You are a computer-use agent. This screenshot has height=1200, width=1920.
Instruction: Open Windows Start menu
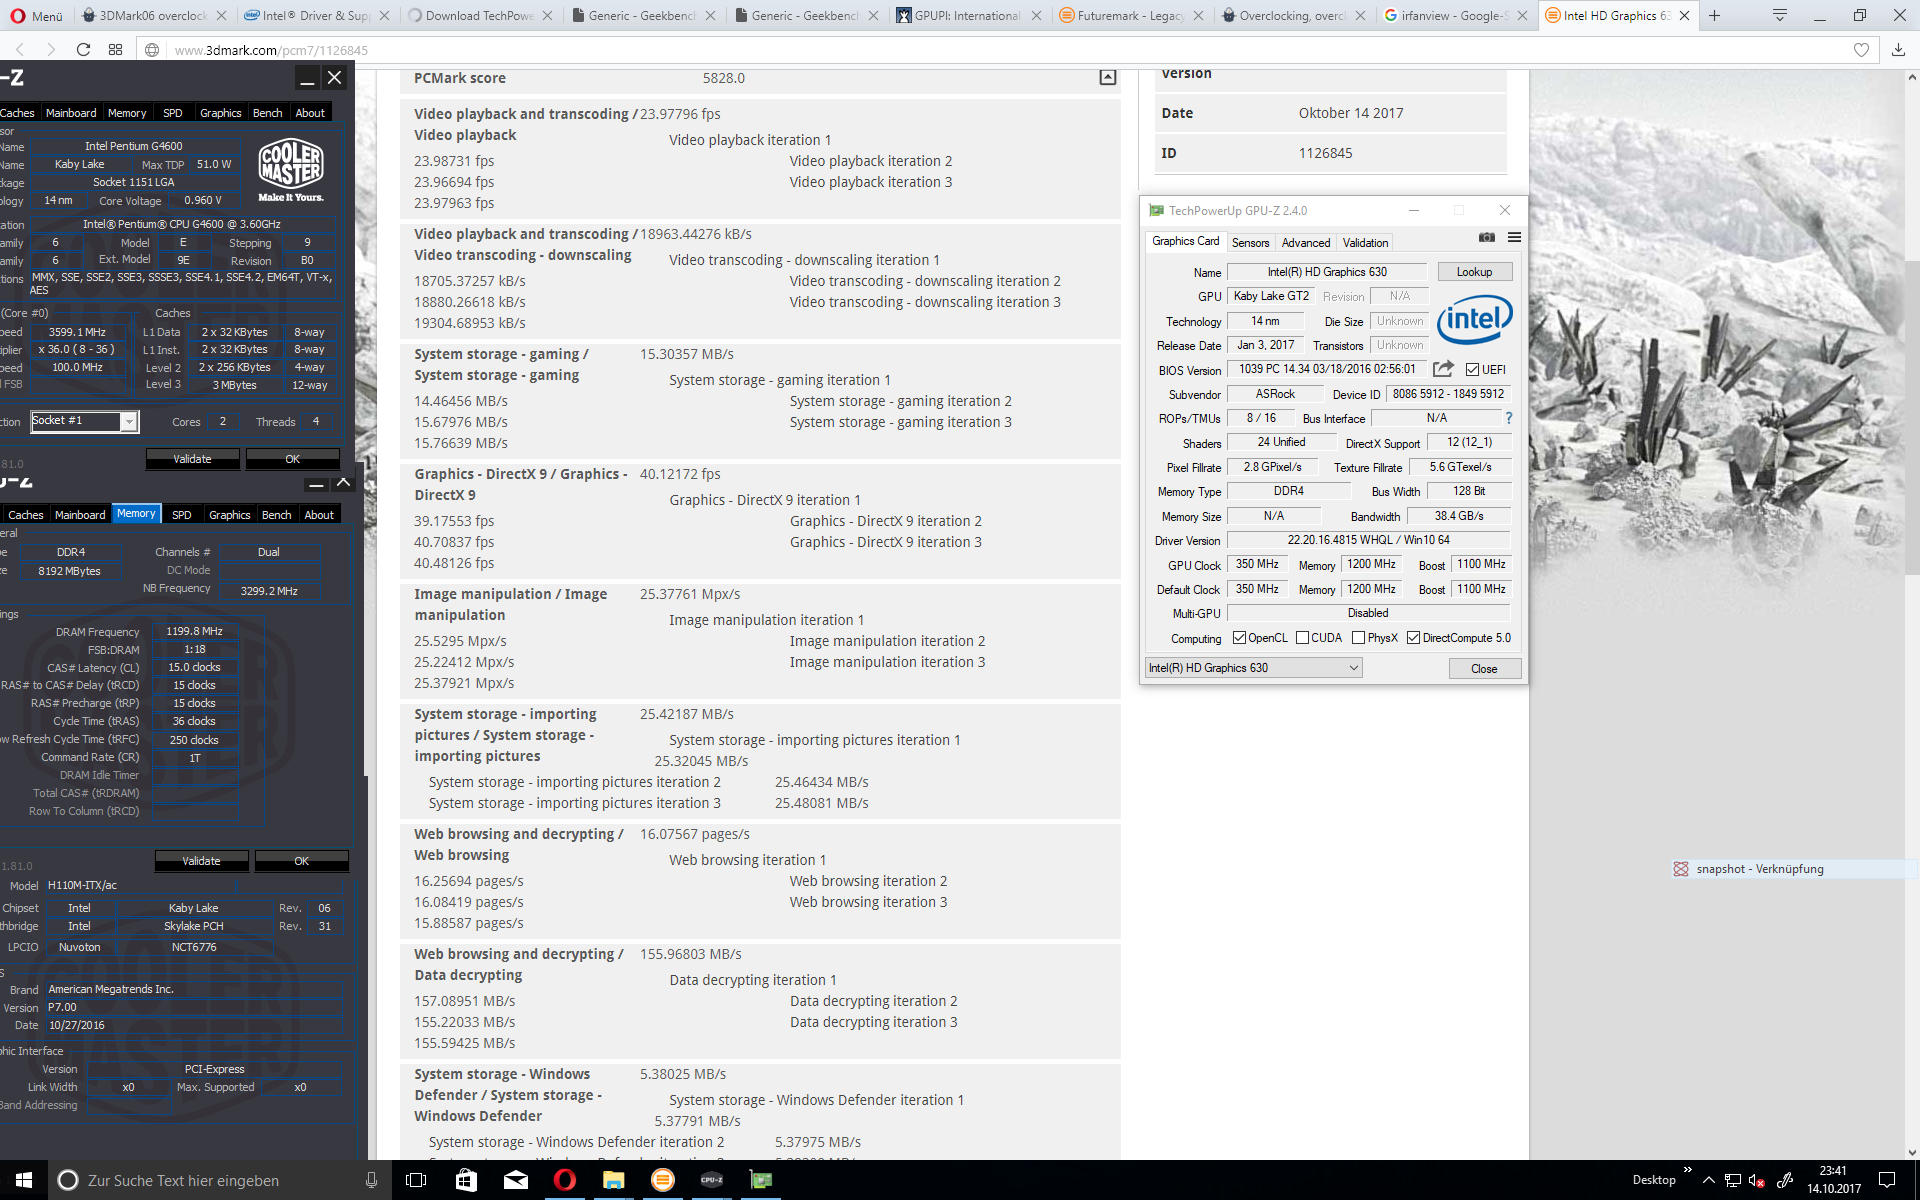tap(24, 1180)
